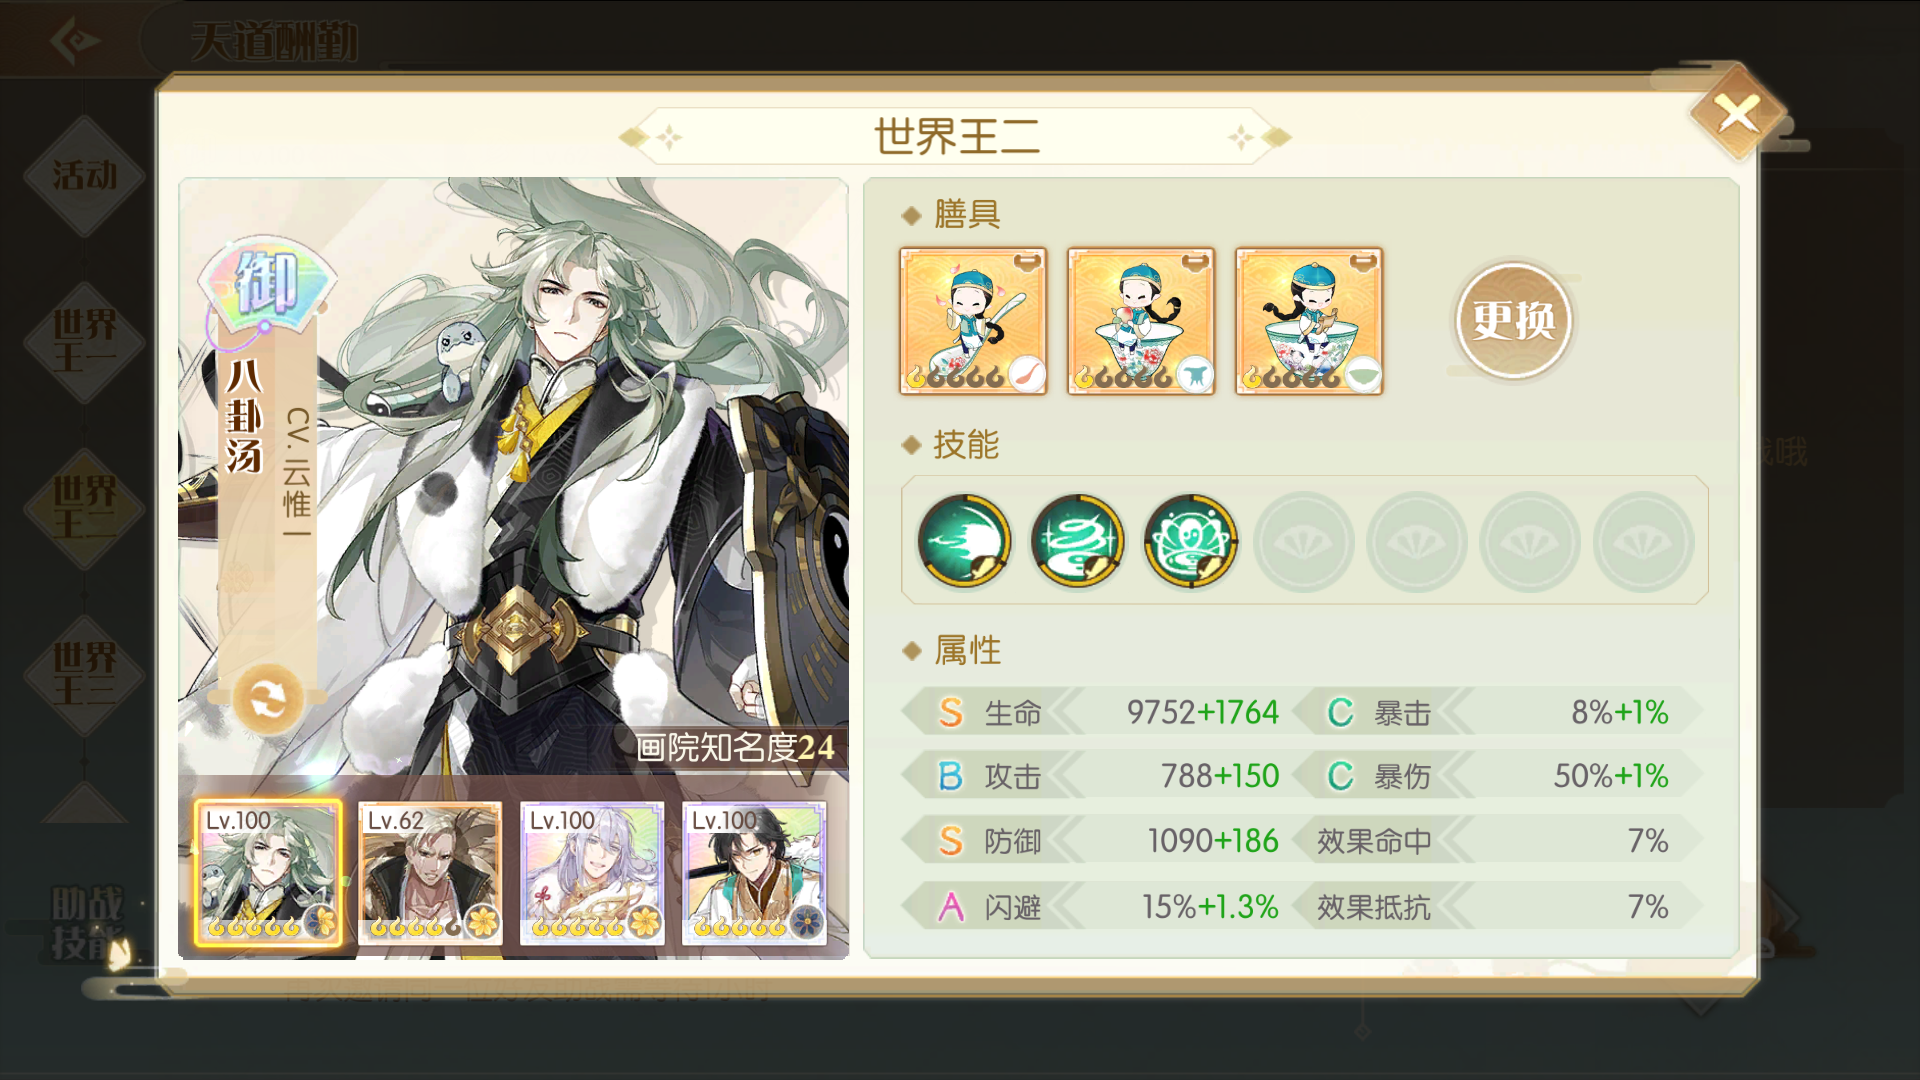Choose the Lv.100 black-haired character portrait

coord(754,873)
